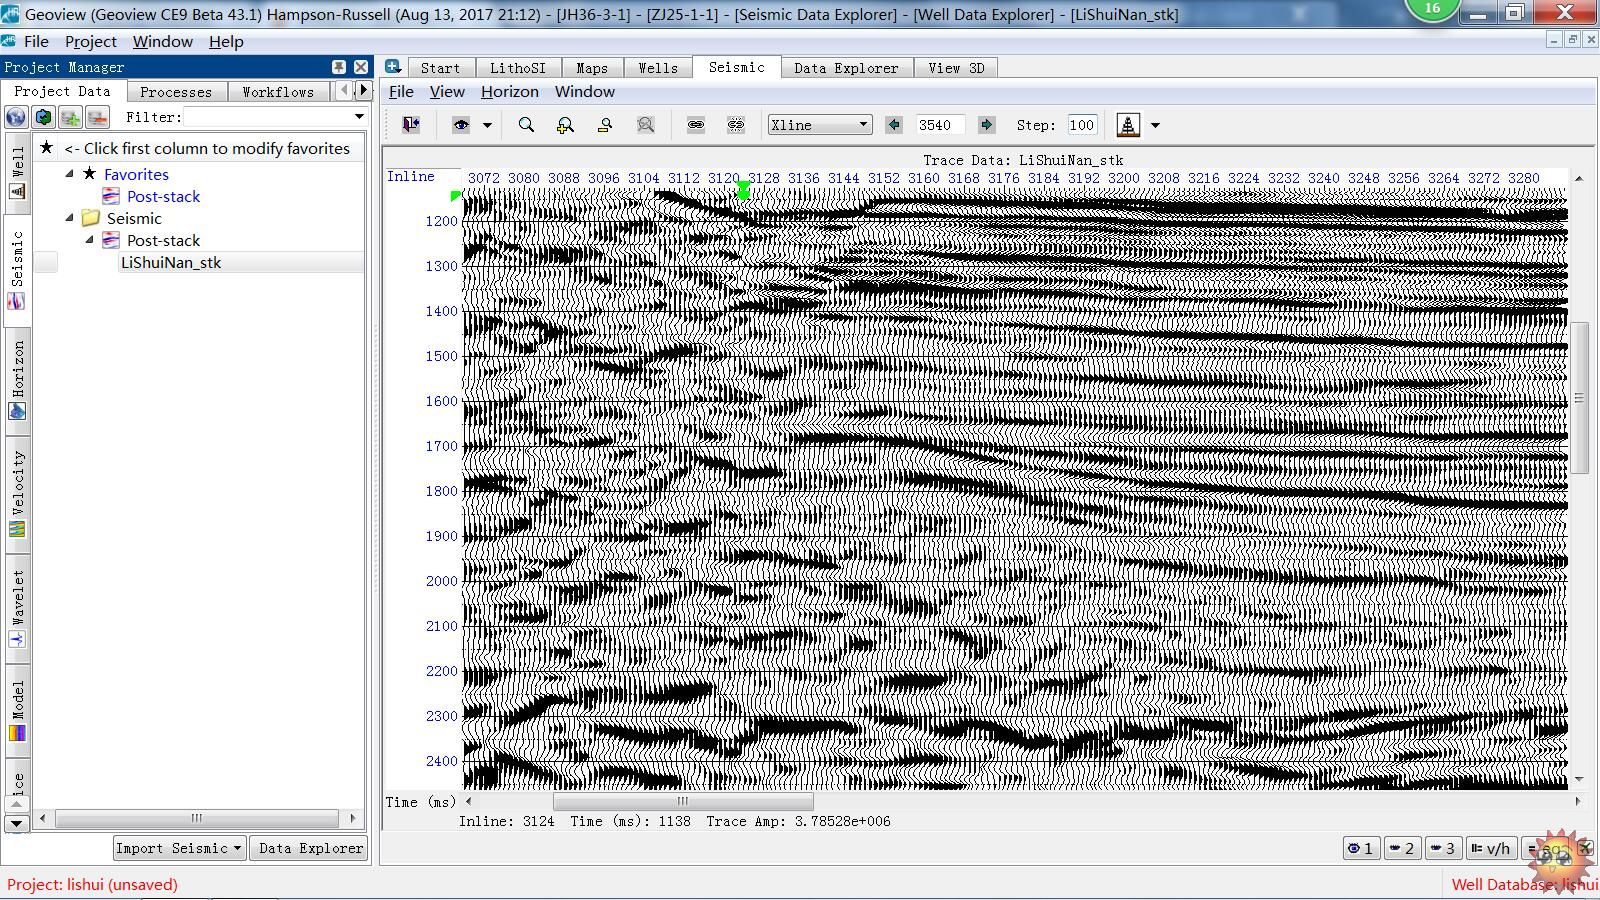Click the seismic horizontal scrollbar thumb
The width and height of the screenshot is (1600, 900).
click(683, 801)
